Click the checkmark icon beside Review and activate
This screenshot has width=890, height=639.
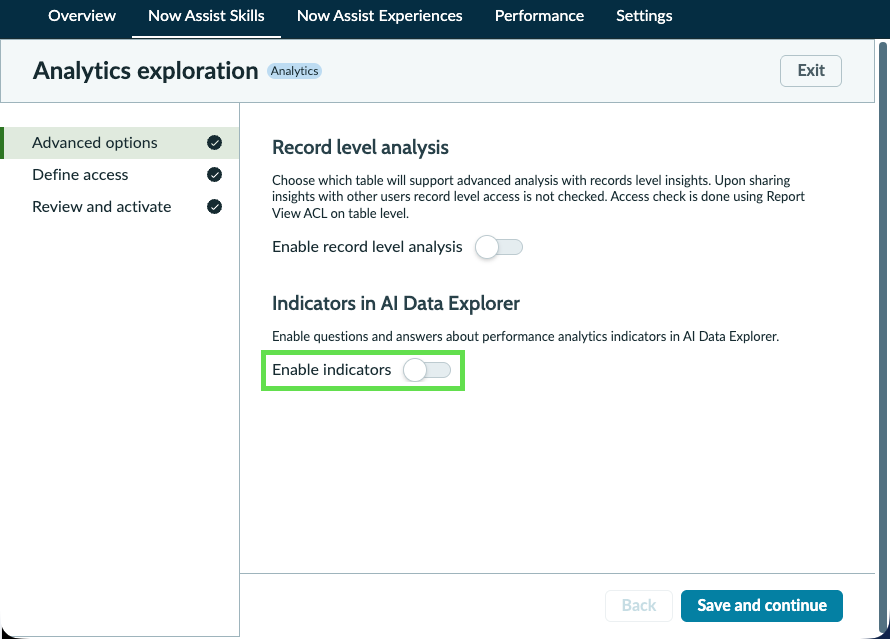coord(215,207)
